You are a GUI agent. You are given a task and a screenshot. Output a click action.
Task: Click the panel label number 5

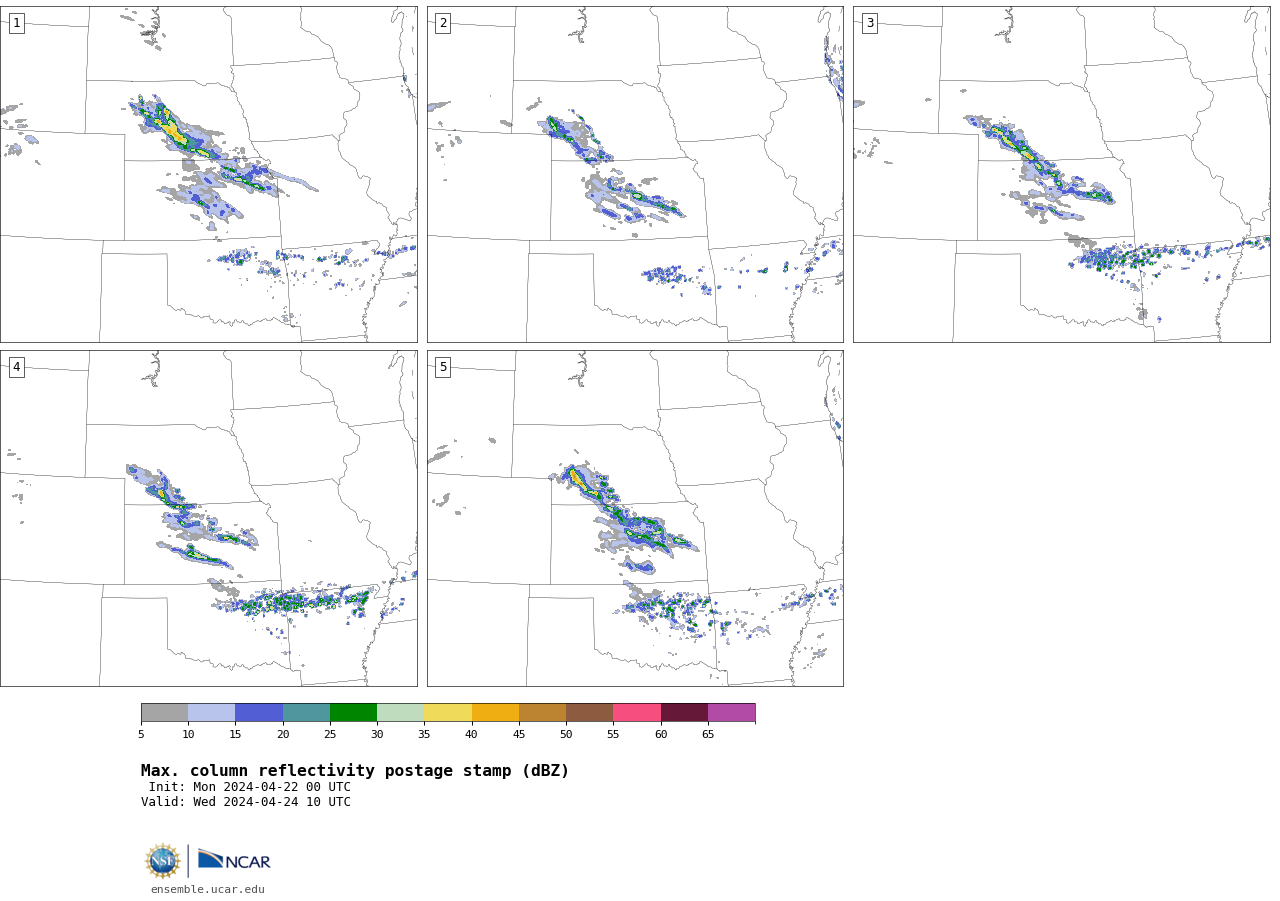pyautogui.click(x=443, y=367)
